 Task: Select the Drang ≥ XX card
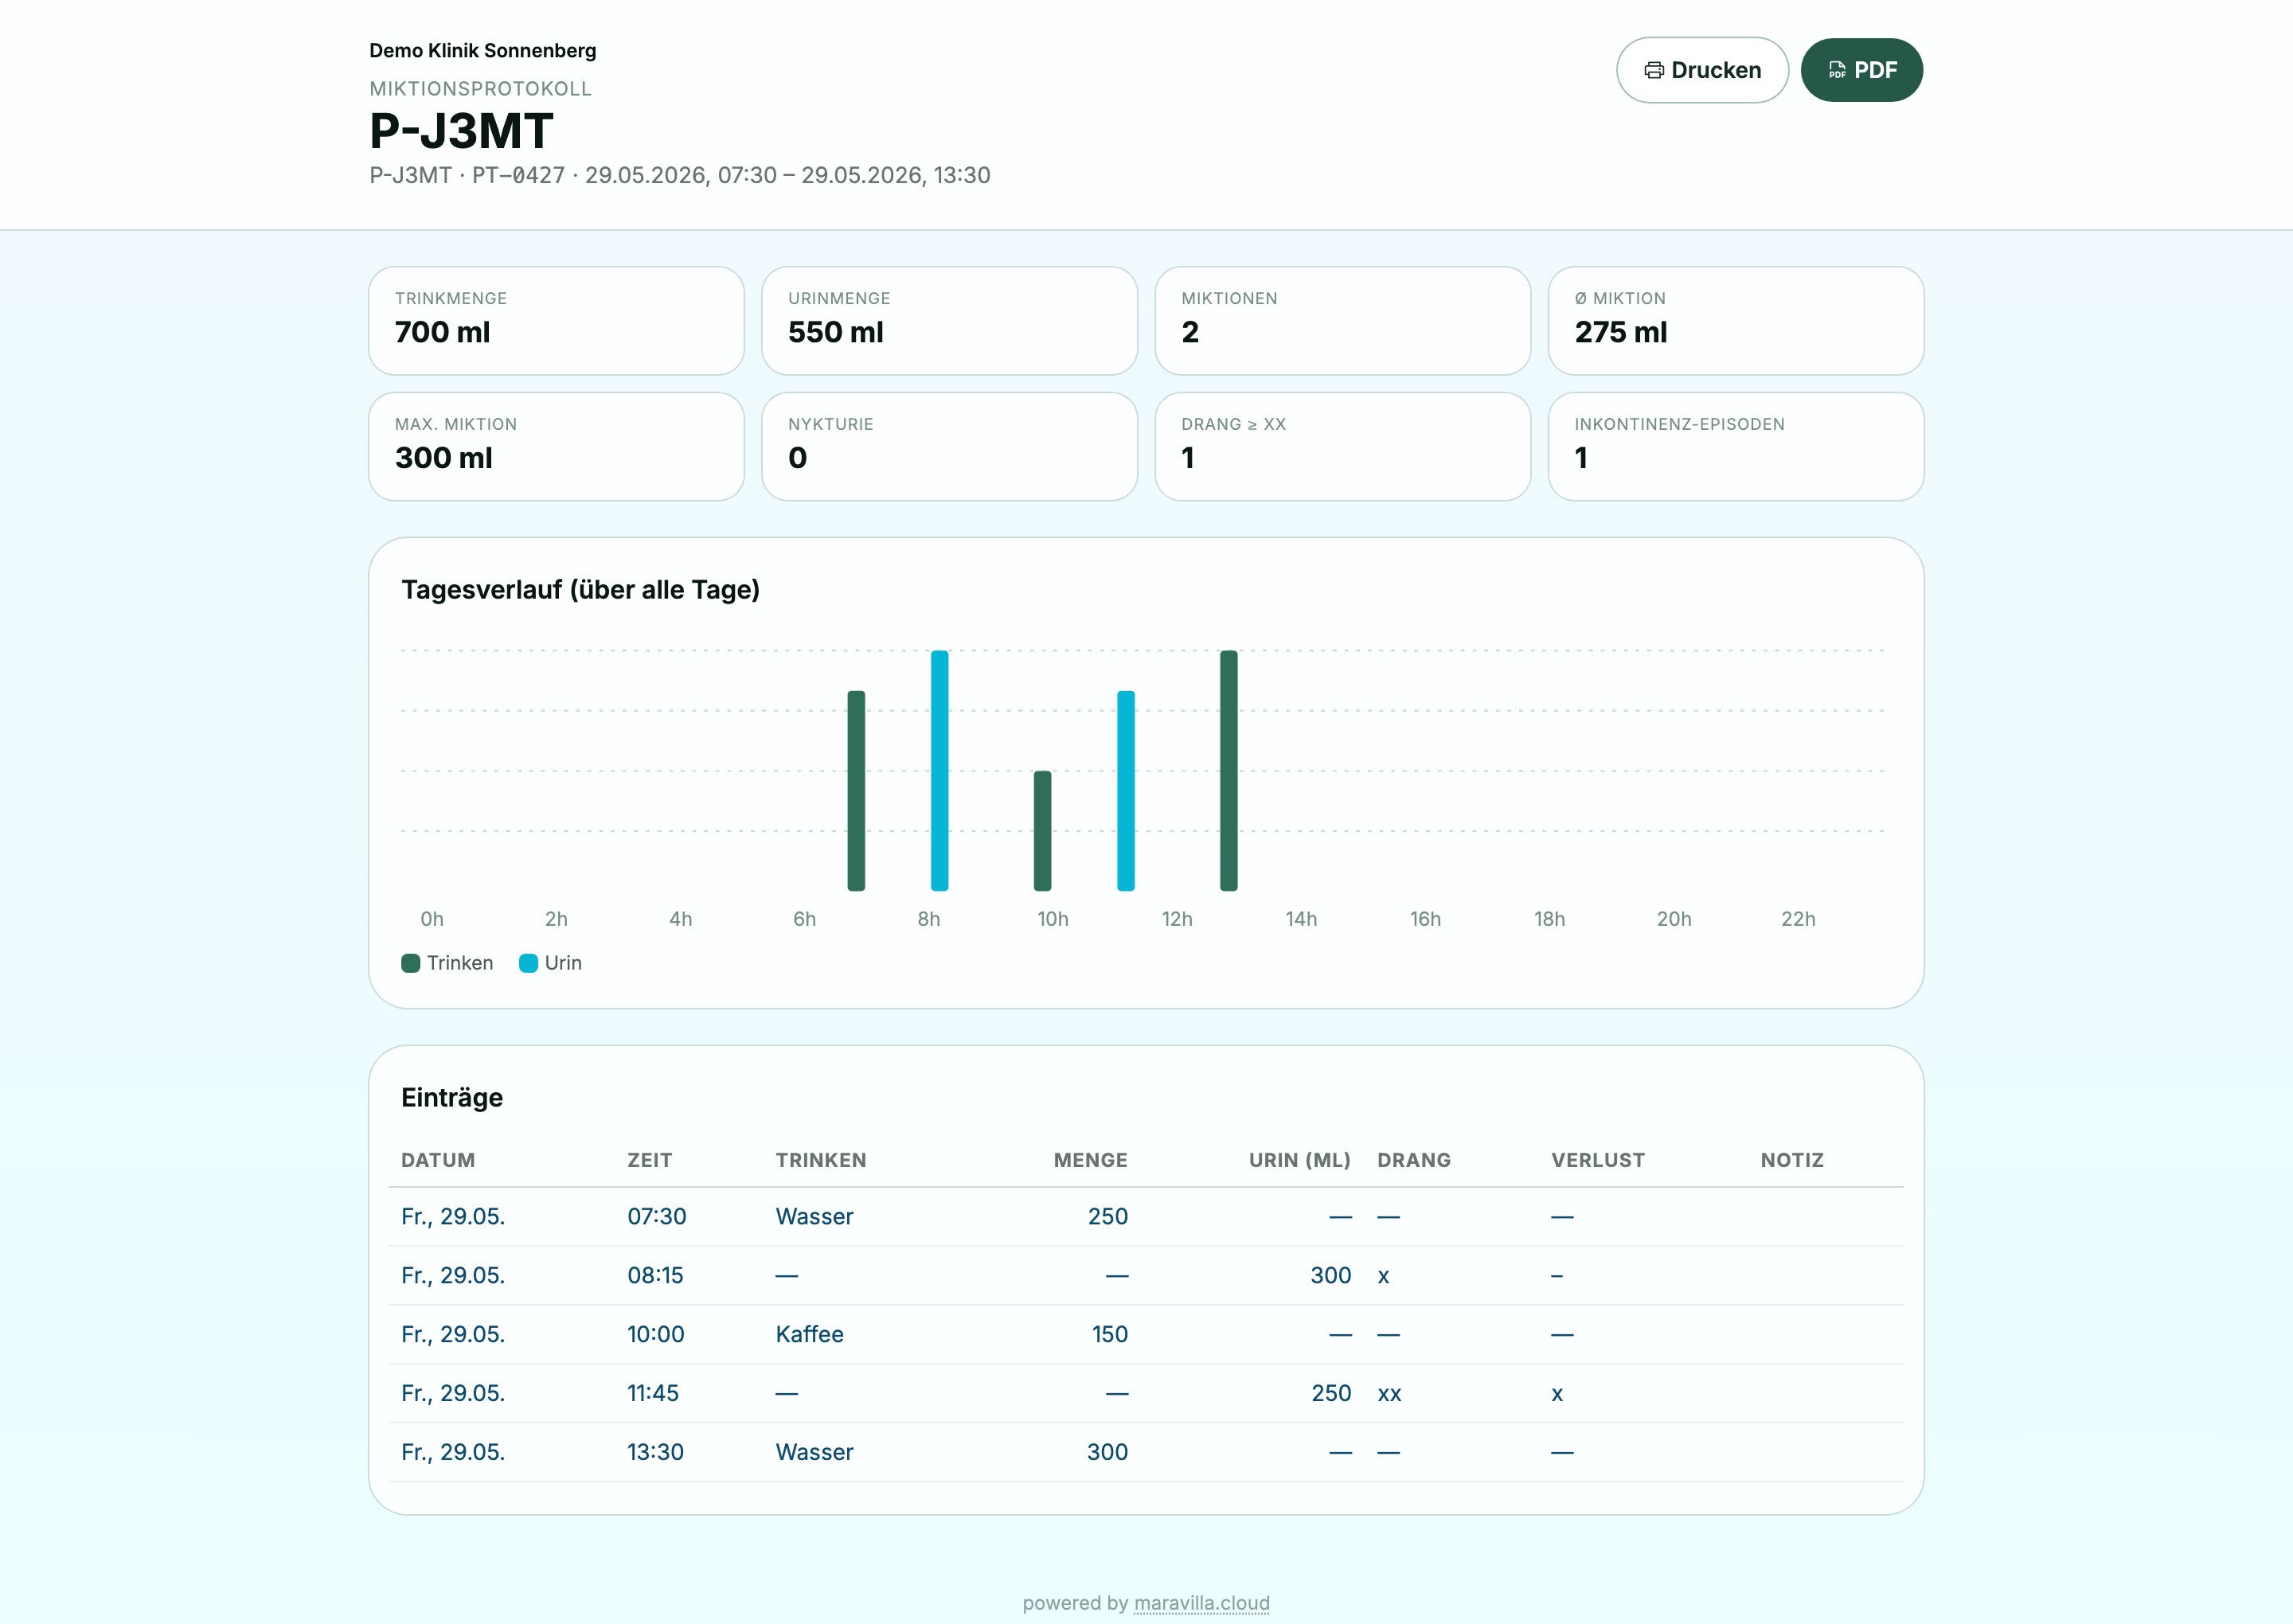pos(1342,446)
